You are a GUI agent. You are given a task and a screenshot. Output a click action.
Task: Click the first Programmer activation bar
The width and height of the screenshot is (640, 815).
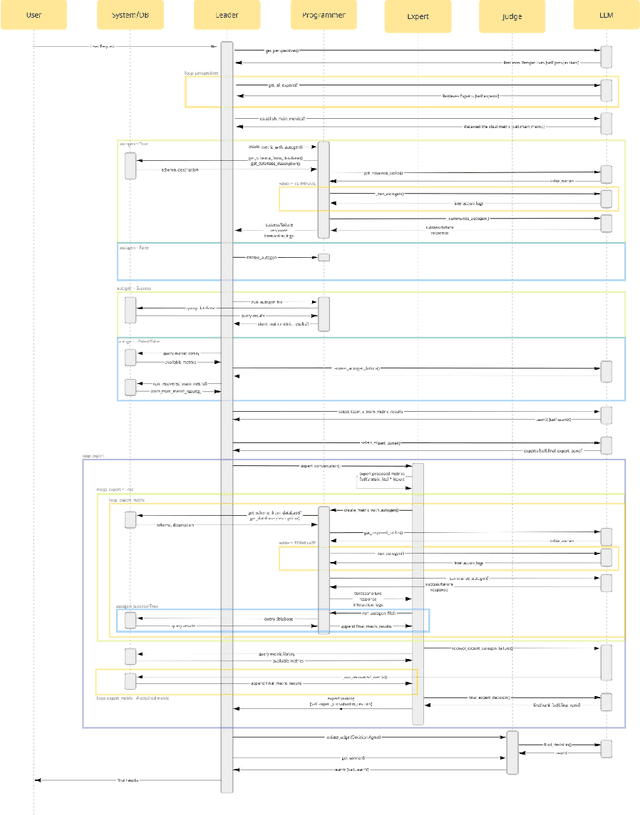[x=323, y=189]
